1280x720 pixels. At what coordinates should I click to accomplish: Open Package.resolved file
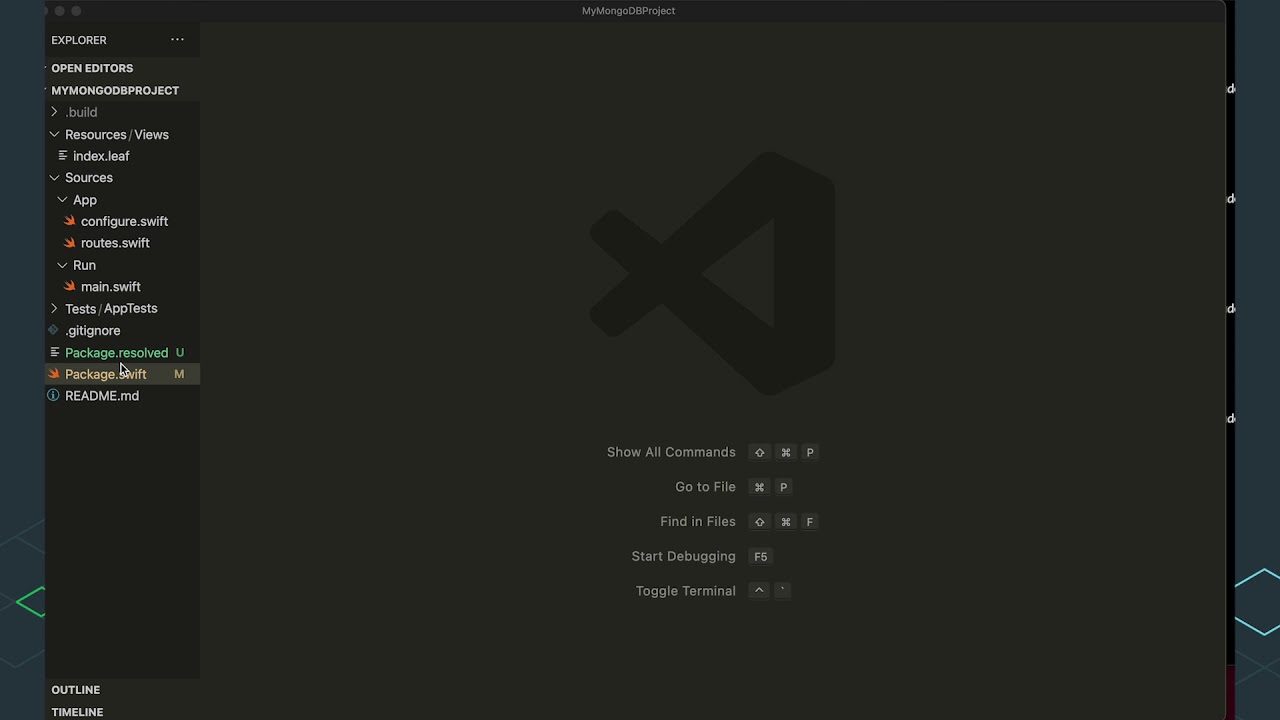(116, 352)
